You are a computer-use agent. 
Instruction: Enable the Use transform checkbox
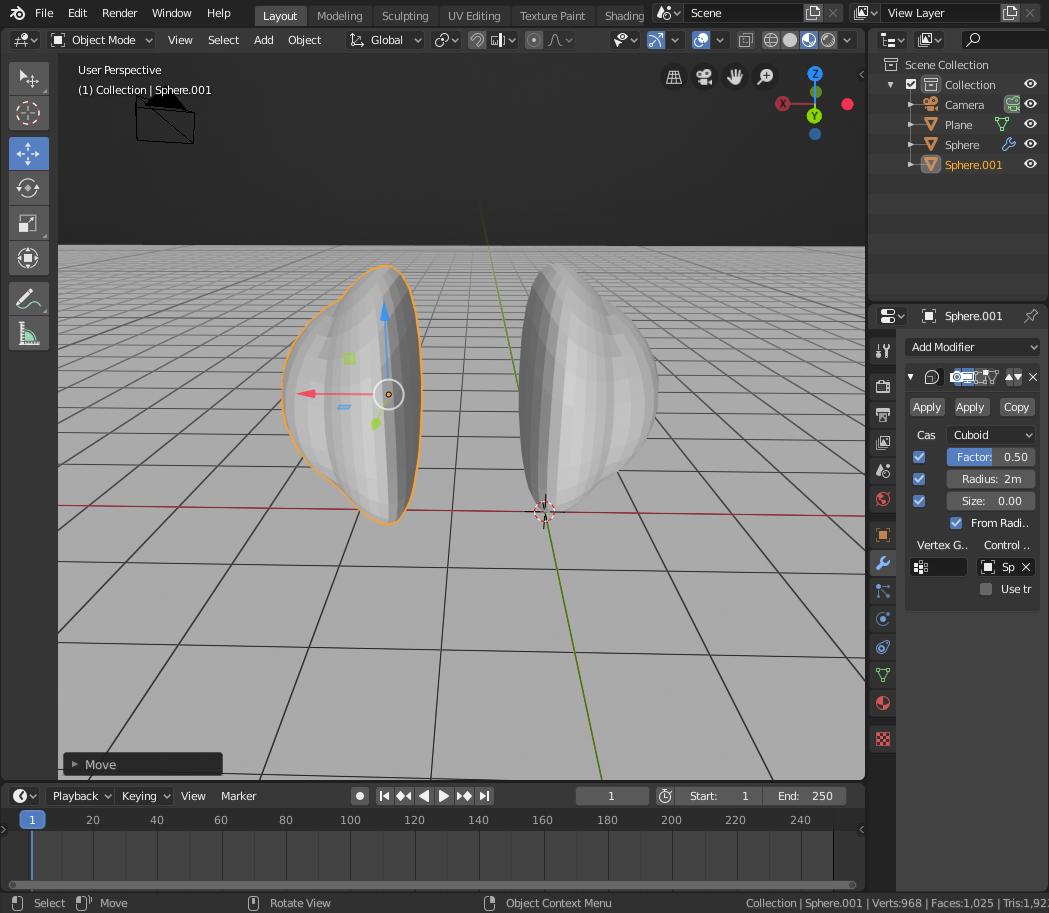pyautogui.click(x=986, y=589)
